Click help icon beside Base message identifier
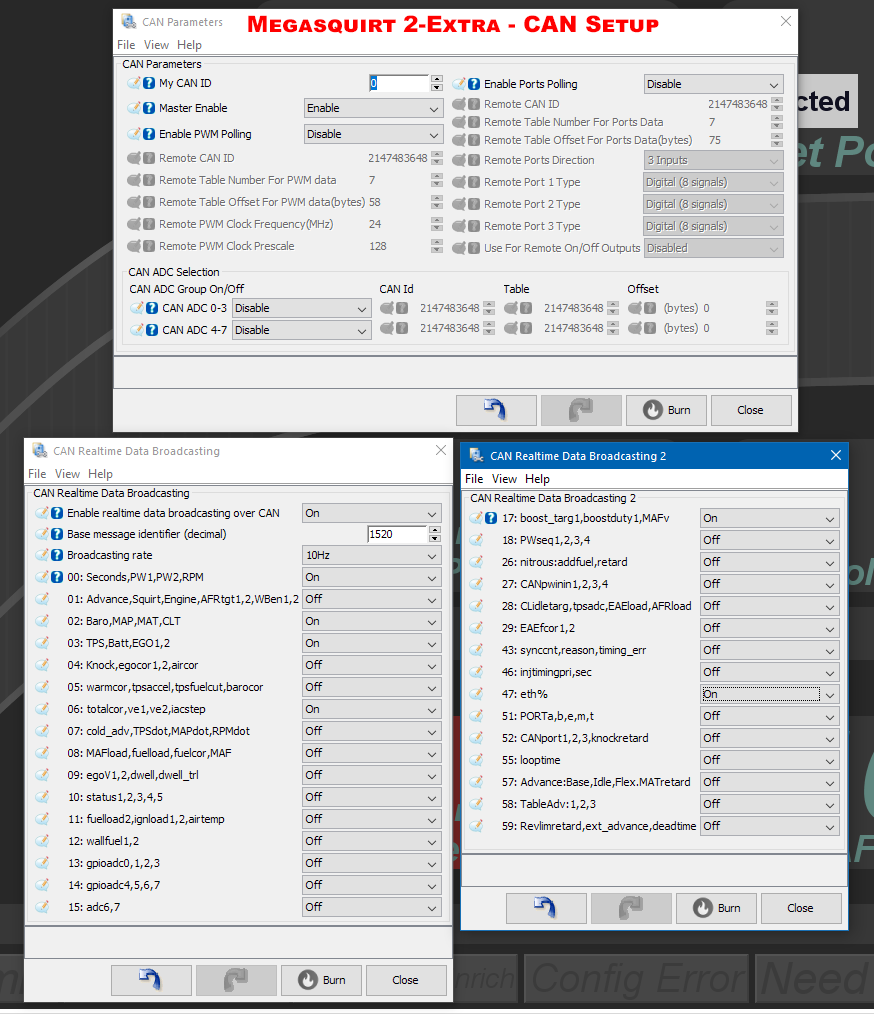The width and height of the screenshot is (874, 1014). (57, 534)
